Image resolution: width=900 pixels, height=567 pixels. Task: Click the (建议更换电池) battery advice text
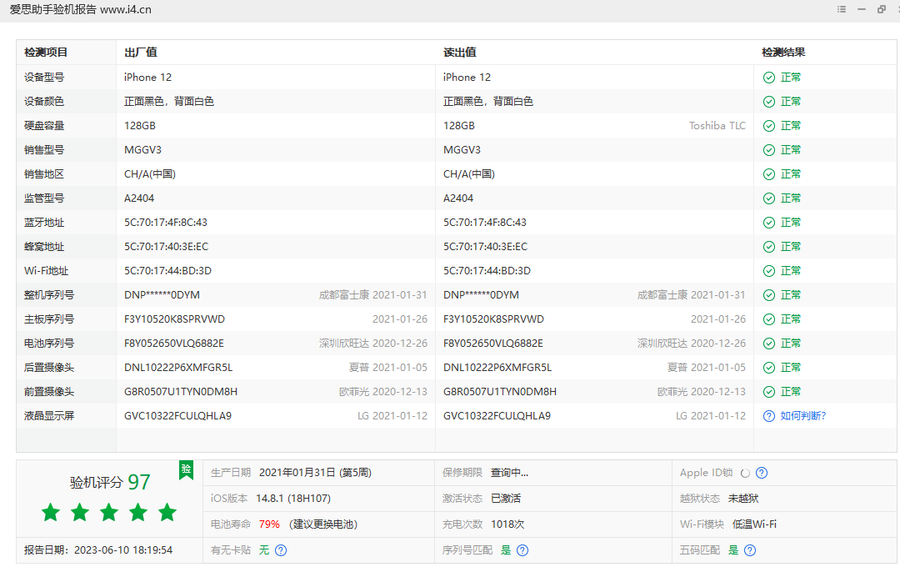click(323, 525)
